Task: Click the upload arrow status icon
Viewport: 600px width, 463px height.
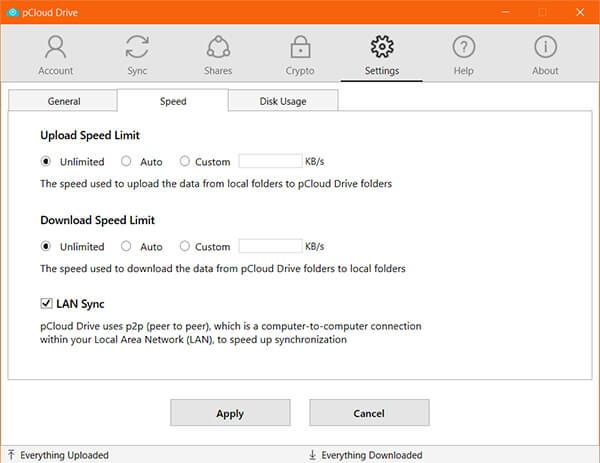Action: (11, 455)
